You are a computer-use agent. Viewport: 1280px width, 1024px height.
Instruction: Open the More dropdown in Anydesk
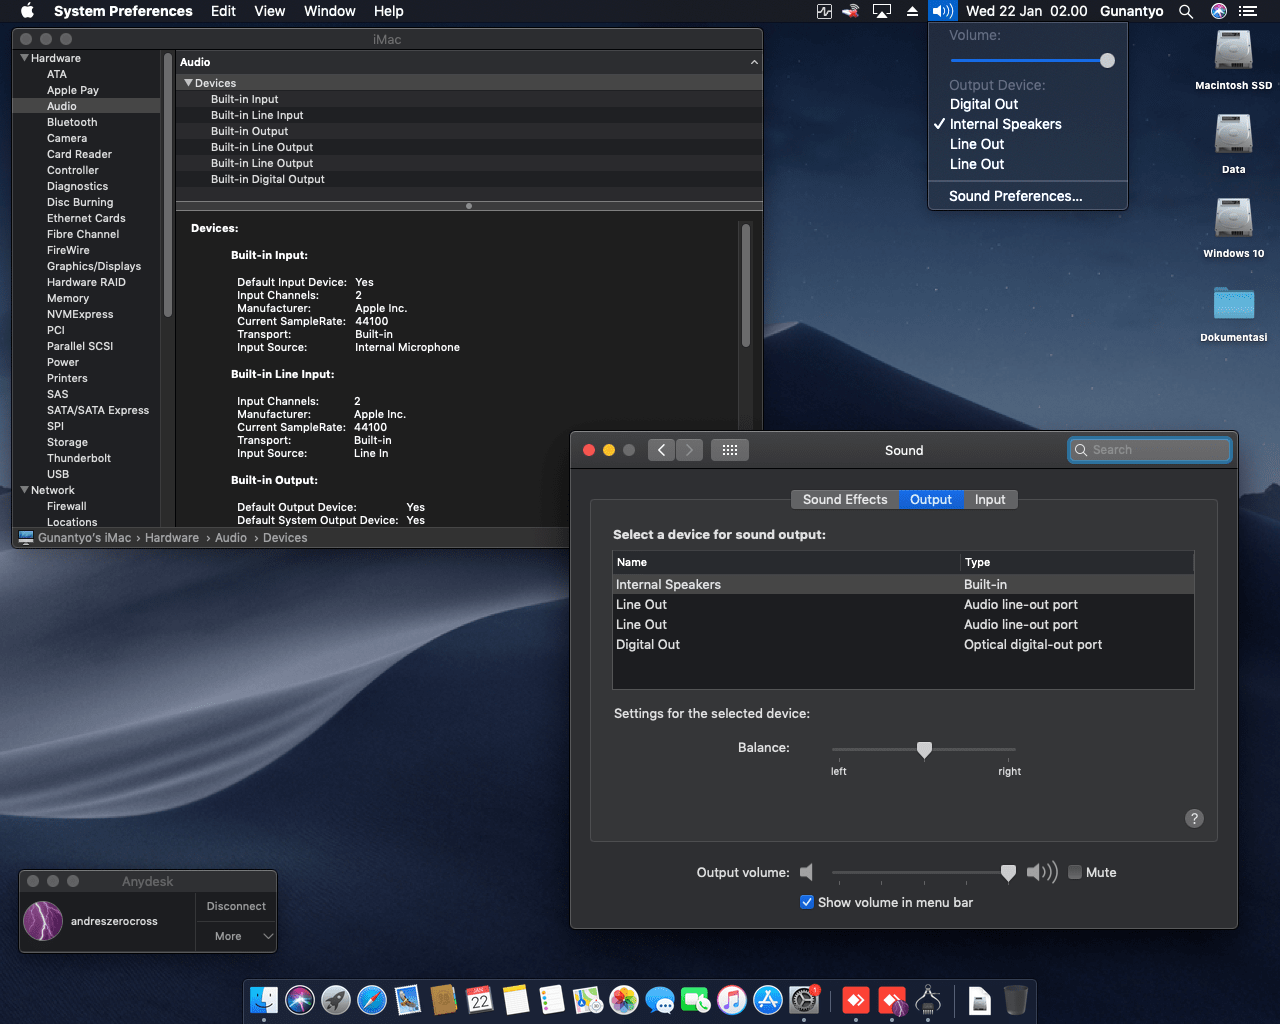point(236,936)
